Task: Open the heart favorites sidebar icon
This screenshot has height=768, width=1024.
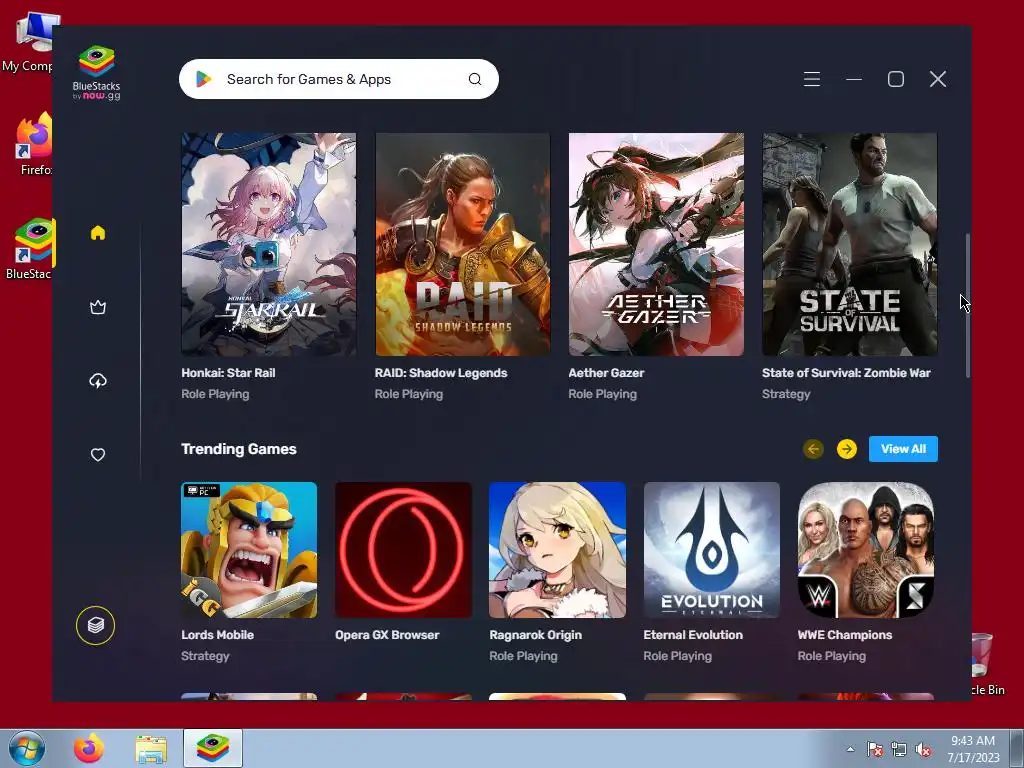Action: tap(98, 455)
